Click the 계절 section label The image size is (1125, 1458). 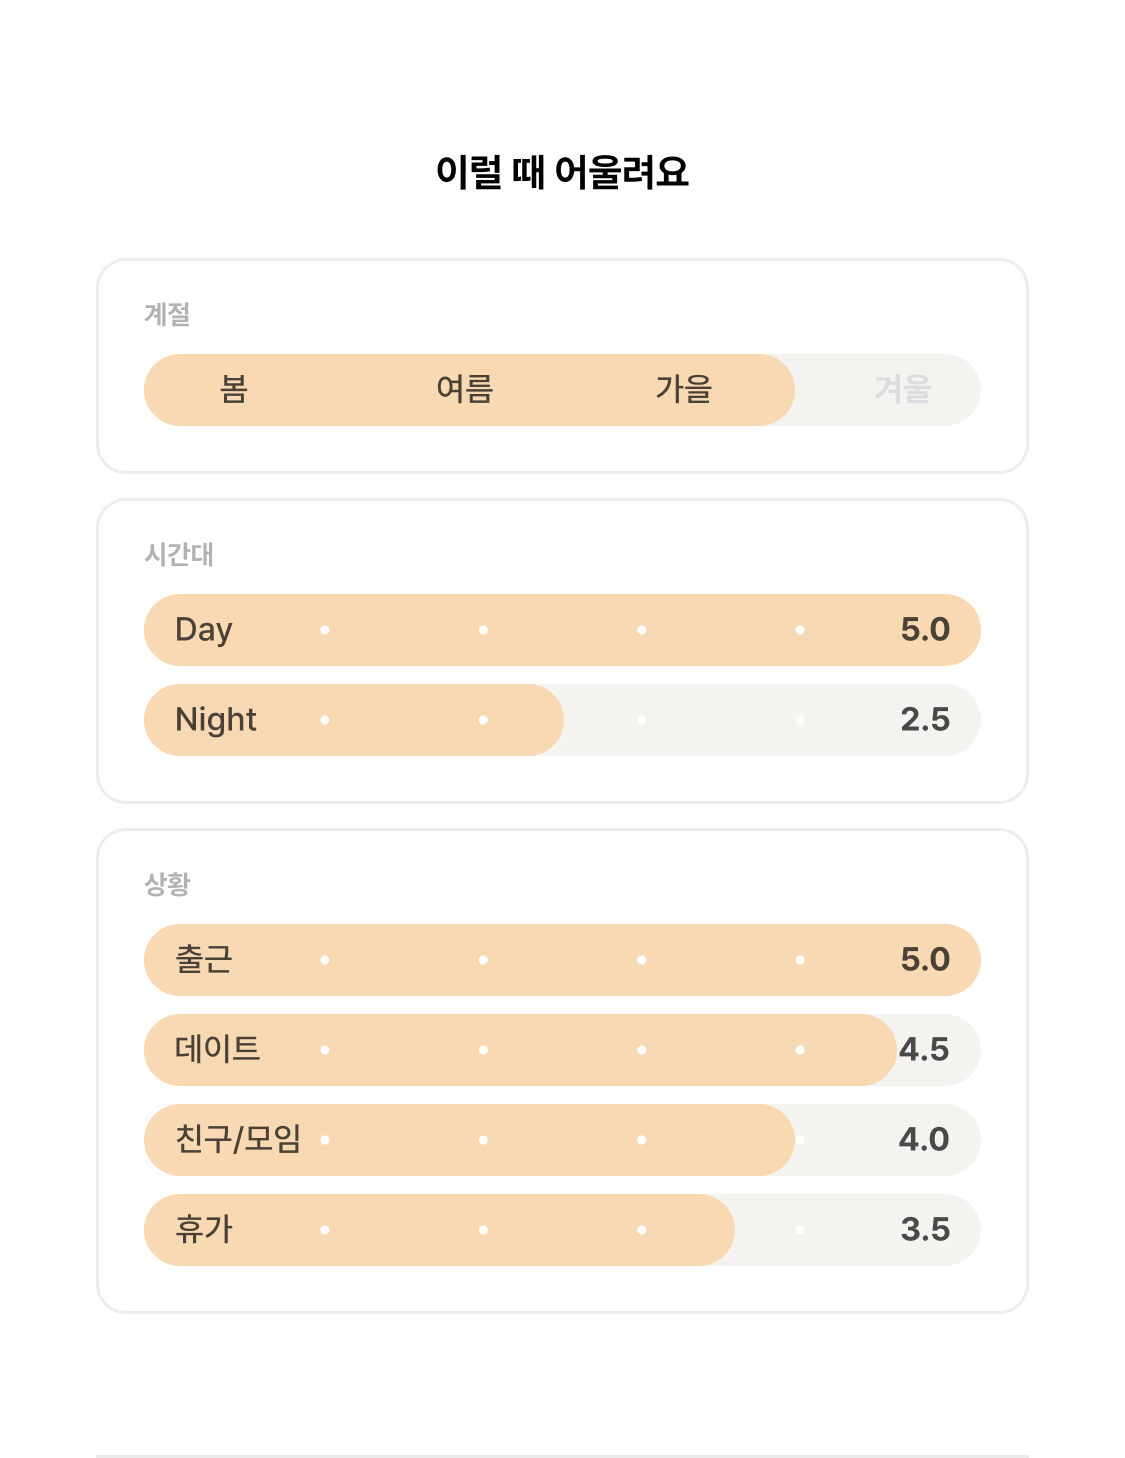tap(167, 315)
